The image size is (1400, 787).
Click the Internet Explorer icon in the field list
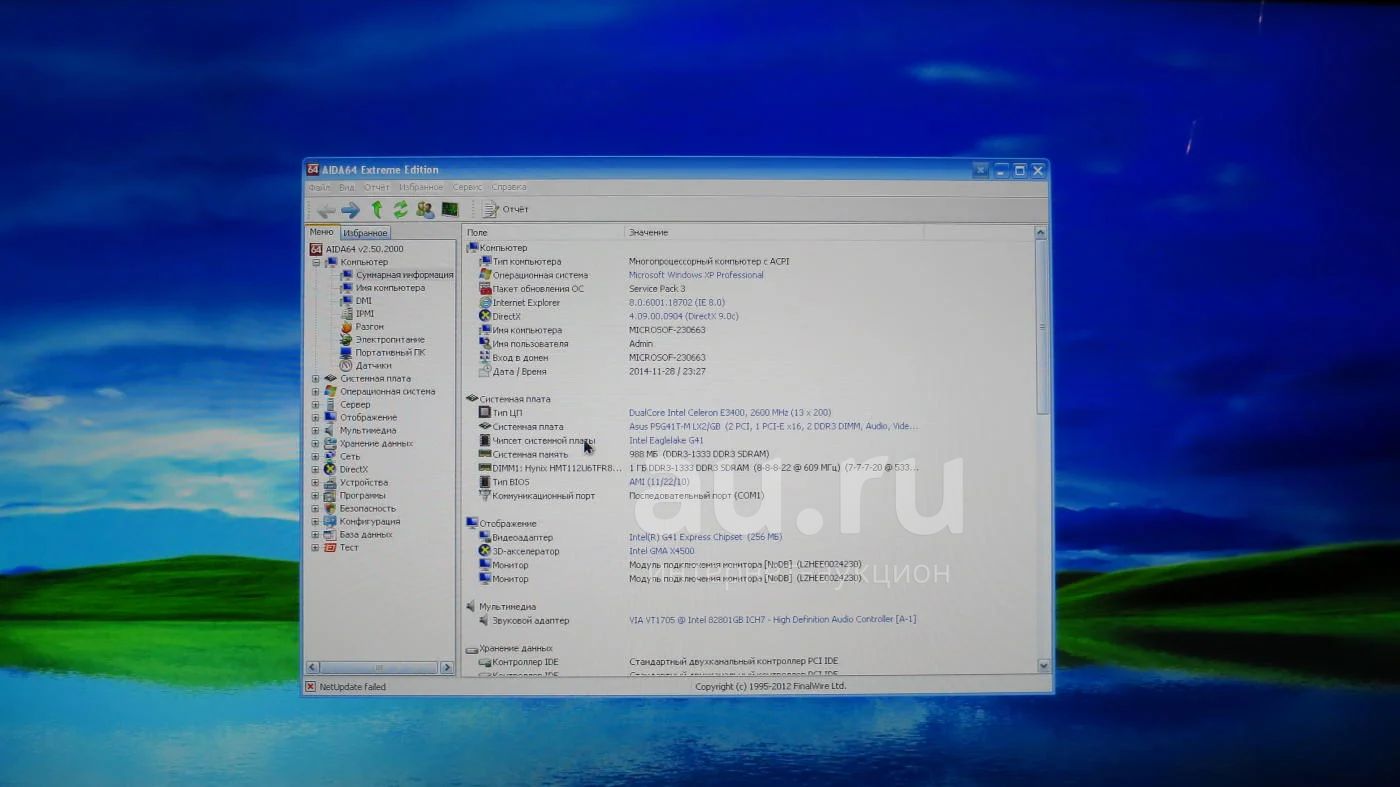485,303
